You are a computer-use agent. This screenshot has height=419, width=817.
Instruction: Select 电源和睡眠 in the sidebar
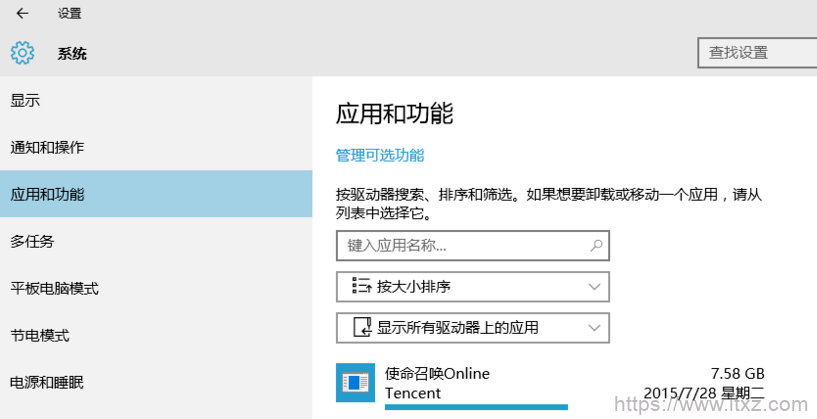(x=156, y=383)
